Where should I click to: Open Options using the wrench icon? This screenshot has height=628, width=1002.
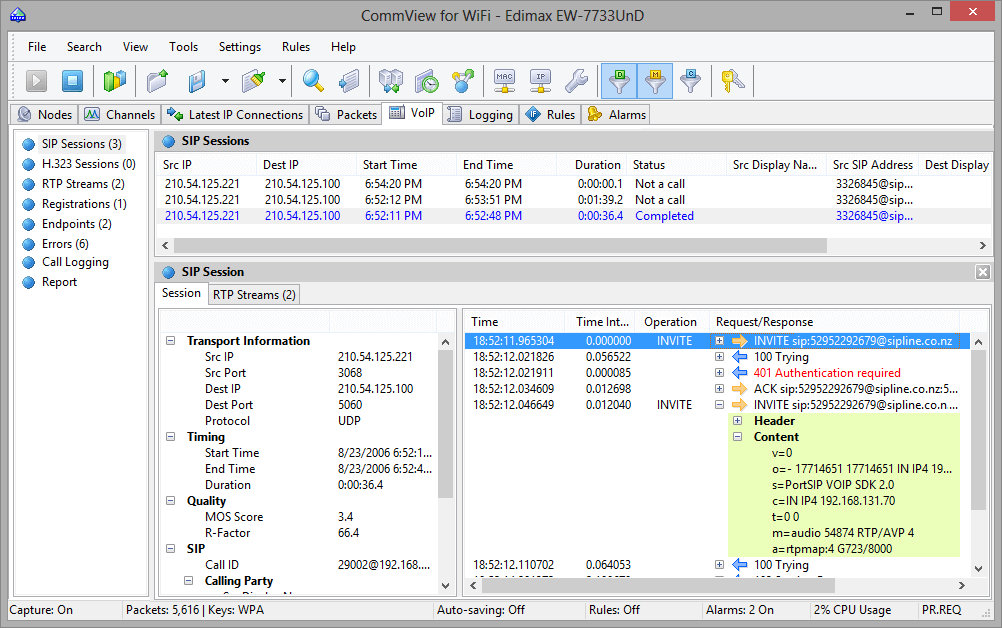coord(577,80)
